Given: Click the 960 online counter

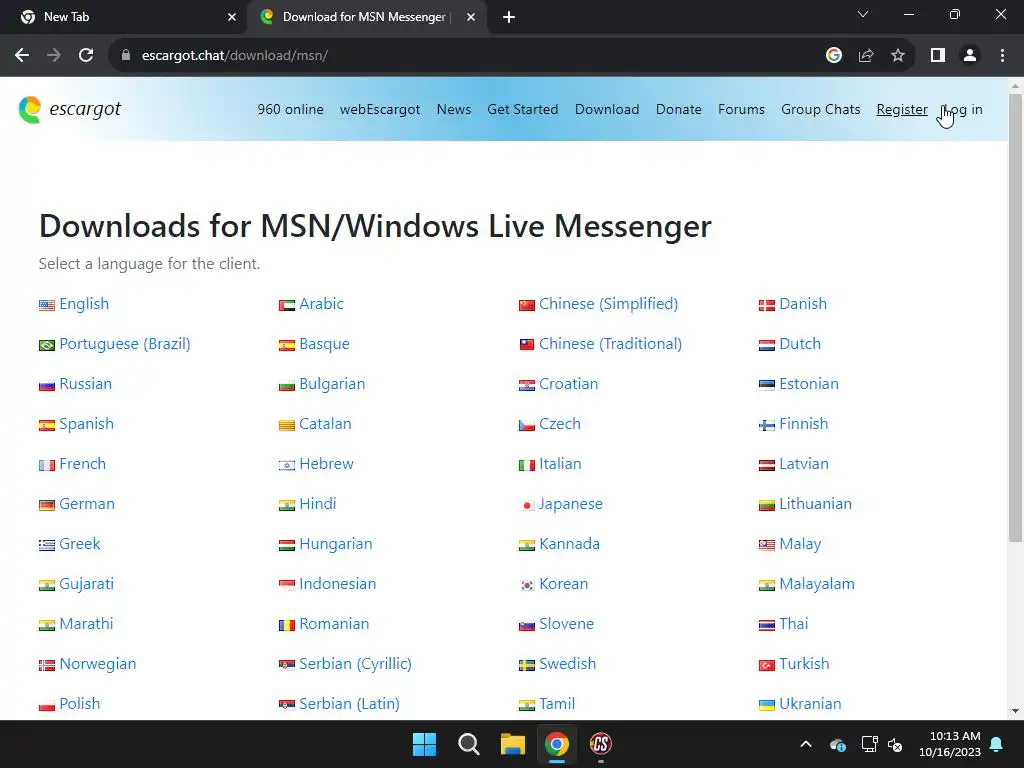Looking at the screenshot, I should point(290,110).
